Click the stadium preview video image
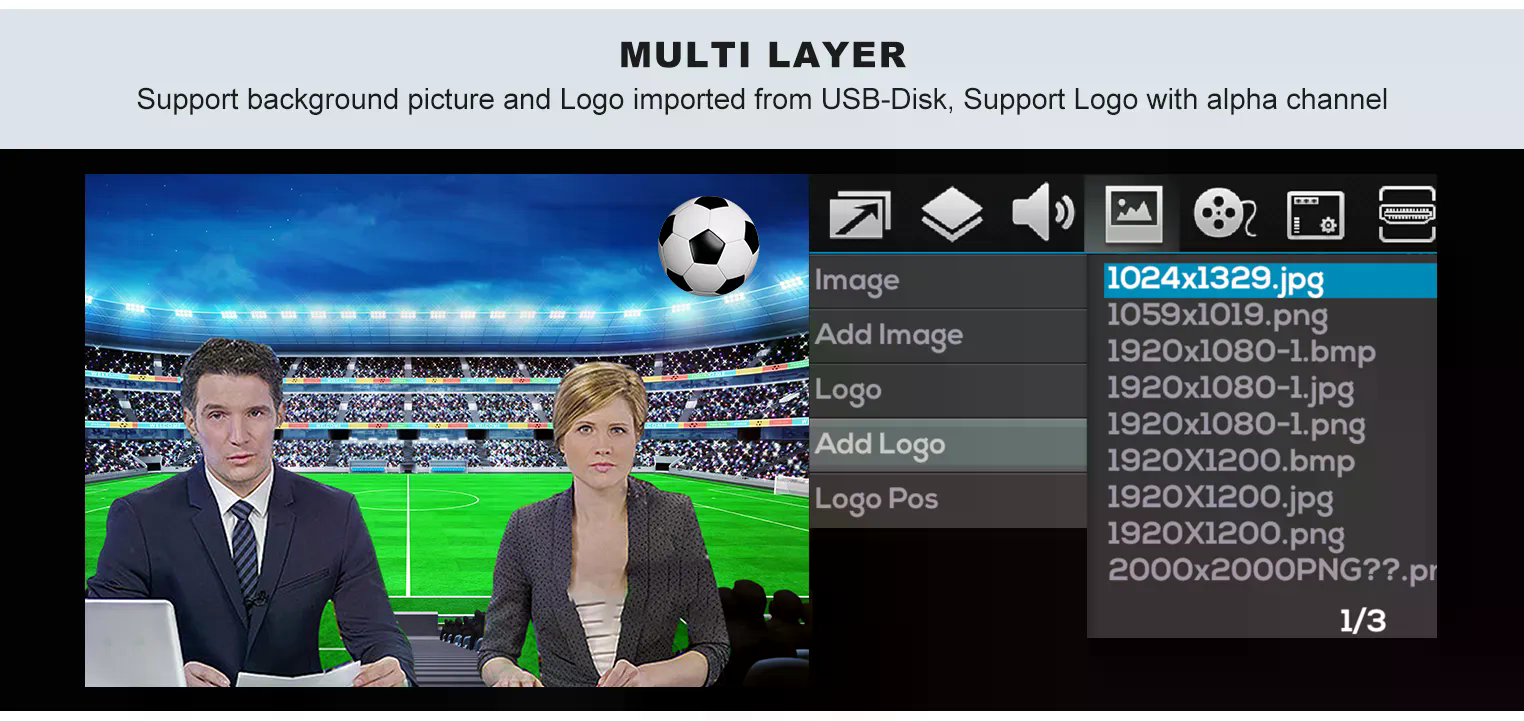Viewport: 1524px width, 721px height. pos(447,430)
